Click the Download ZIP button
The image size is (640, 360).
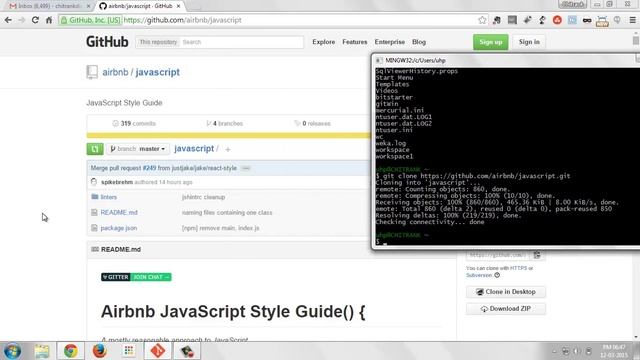coord(506,309)
